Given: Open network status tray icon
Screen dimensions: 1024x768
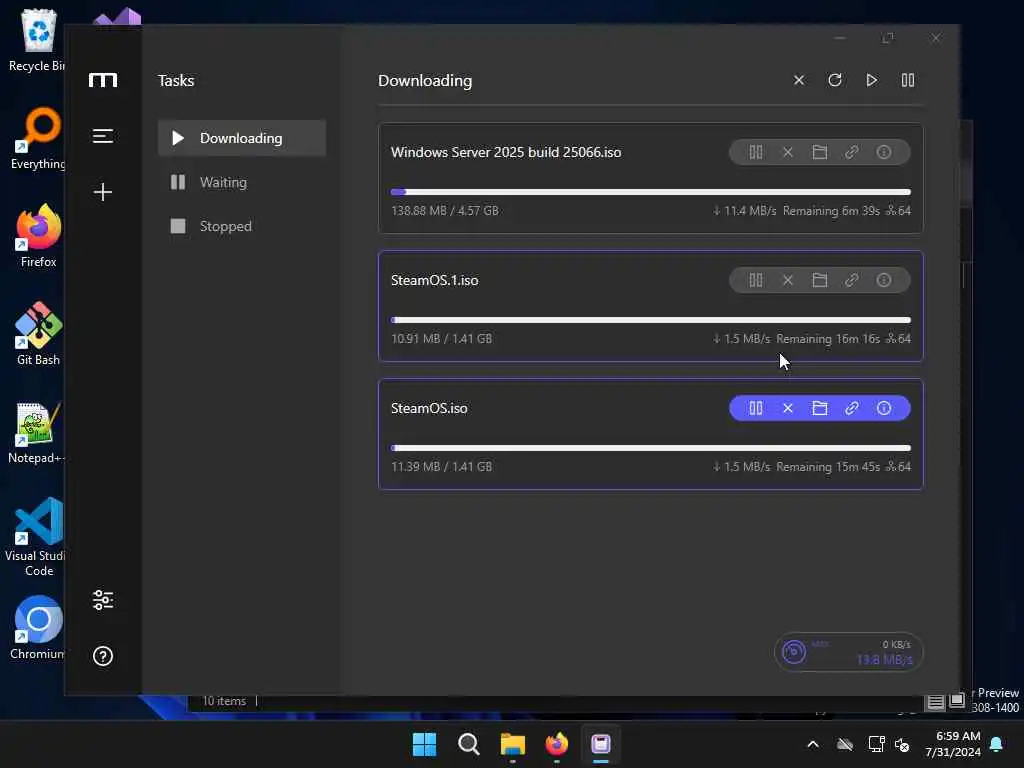Looking at the screenshot, I should [x=876, y=744].
